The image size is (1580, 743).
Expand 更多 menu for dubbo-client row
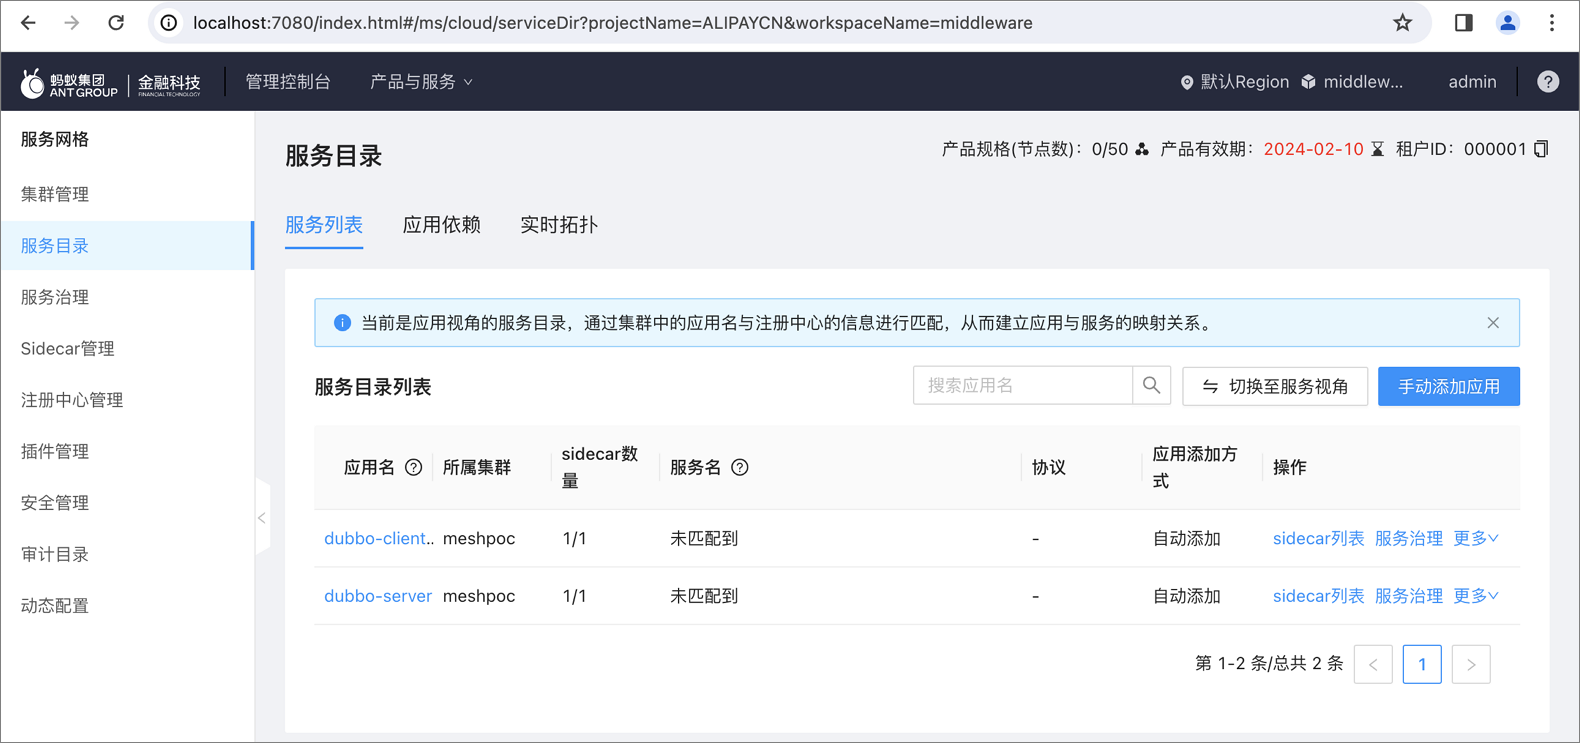pyautogui.click(x=1476, y=538)
